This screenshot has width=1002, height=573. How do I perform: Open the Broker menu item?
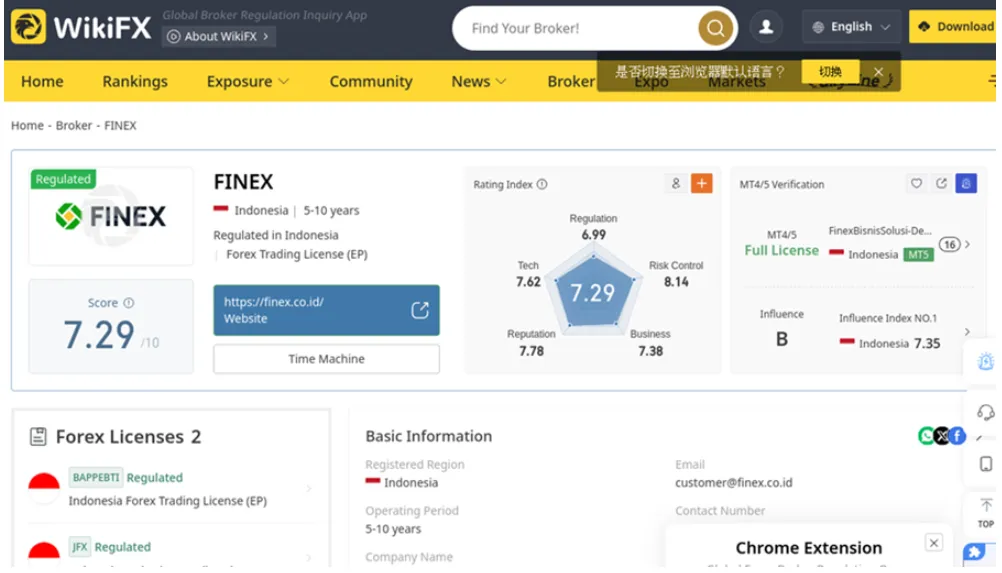pos(571,81)
